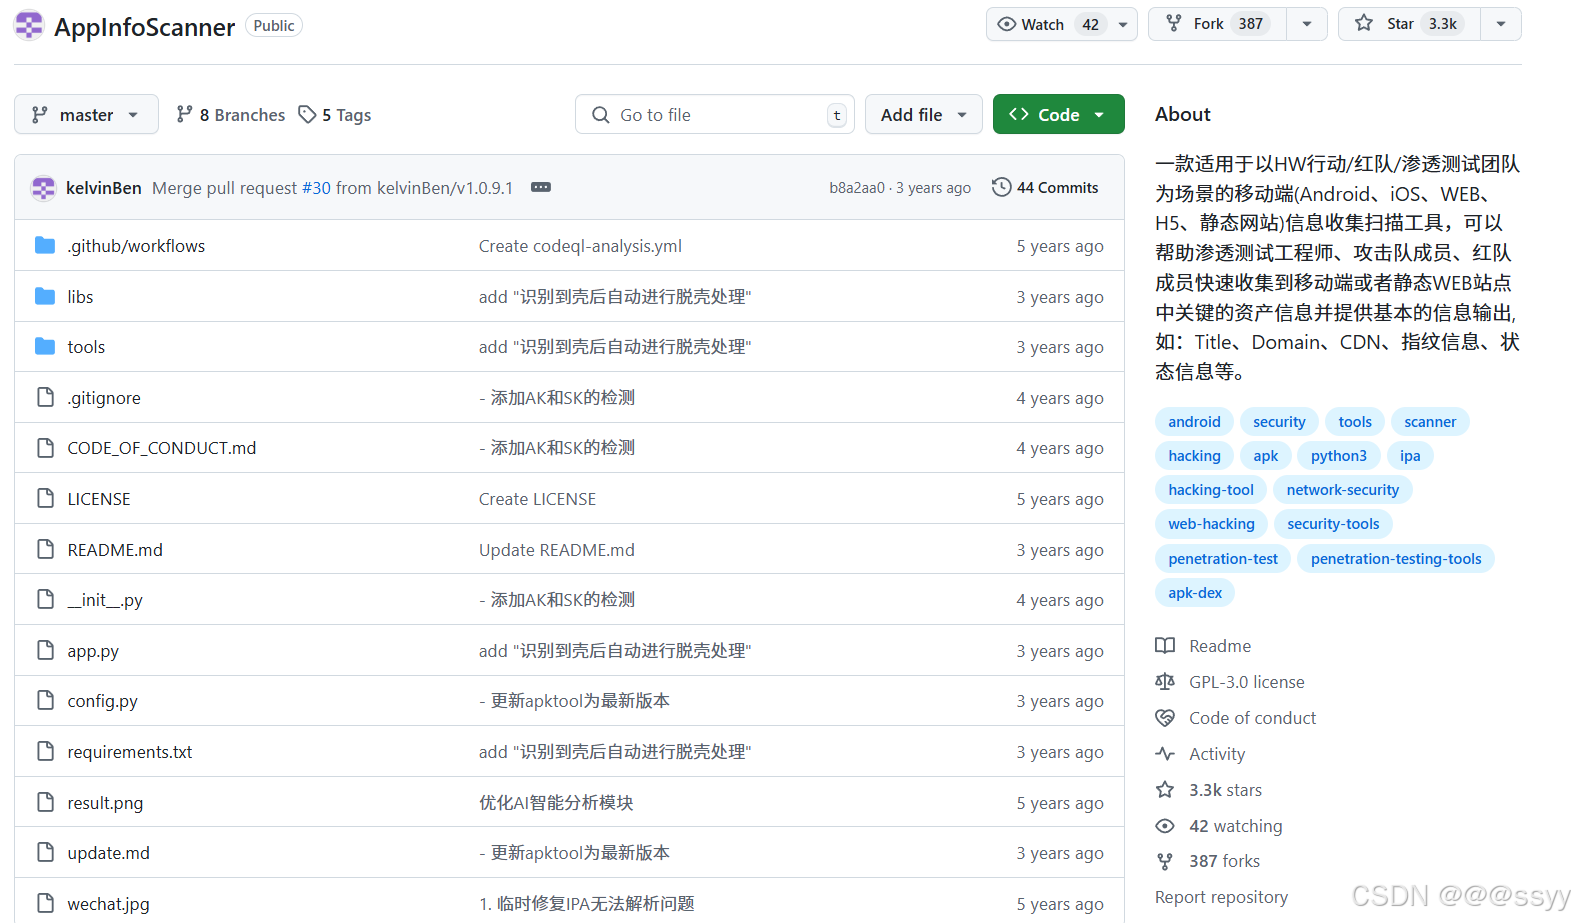Click the requirements.txt file icon

coord(45,752)
